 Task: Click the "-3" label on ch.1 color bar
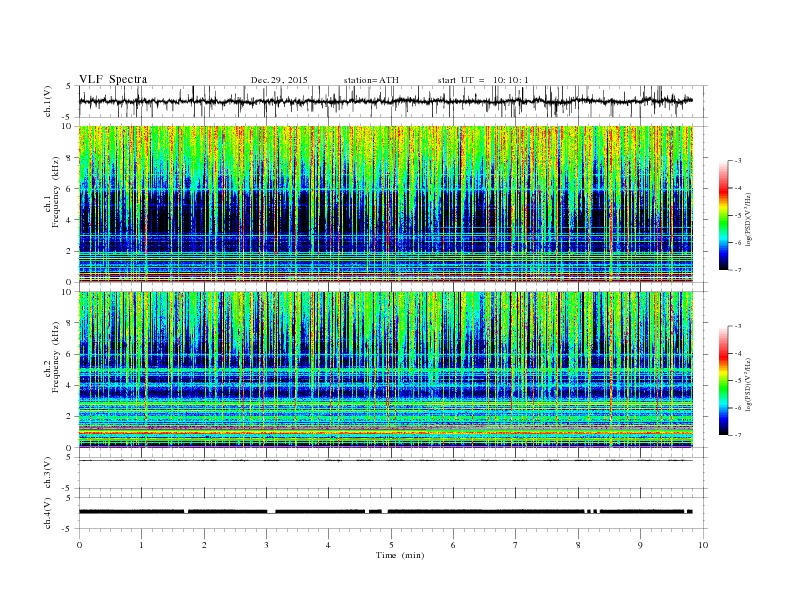click(738, 161)
